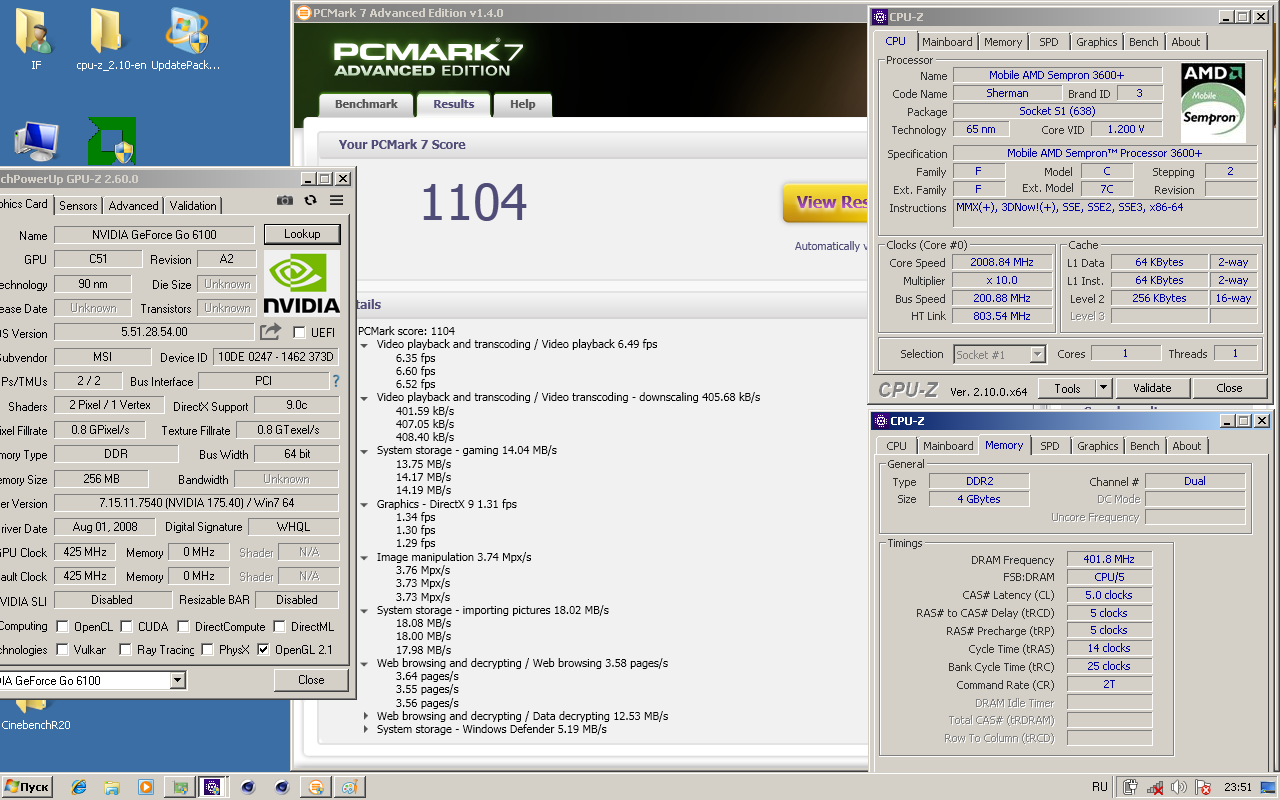This screenshot has width=1280, height=800.
Task: Open the RU language indicator in the tray
Action: coord(1100,787)
